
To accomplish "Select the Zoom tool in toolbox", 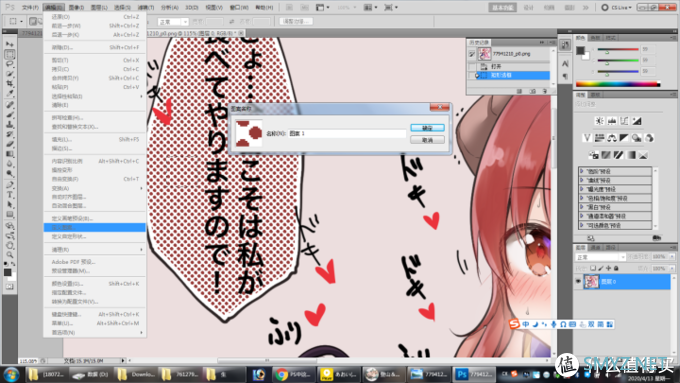I will 10,255.
